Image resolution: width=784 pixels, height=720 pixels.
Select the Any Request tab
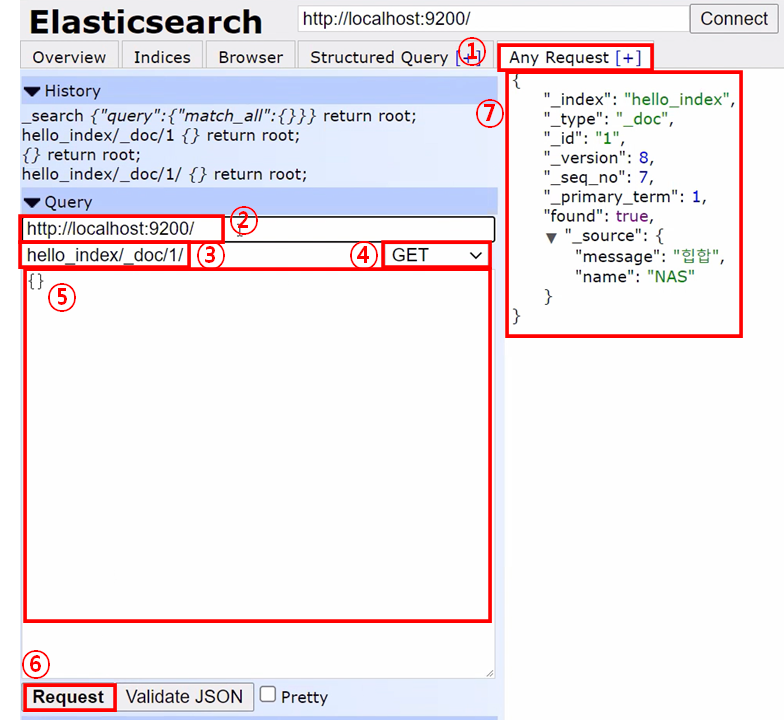click(x=559, y=58)
